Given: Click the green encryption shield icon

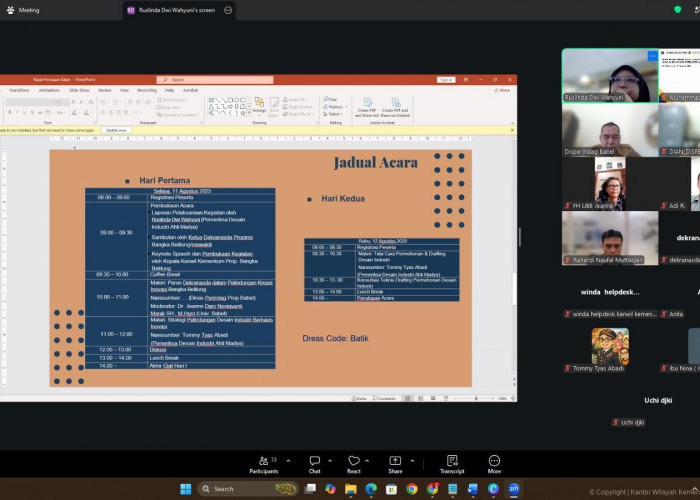Looking at the screenshot, I should pyautogui.click(x=677, y=9).
